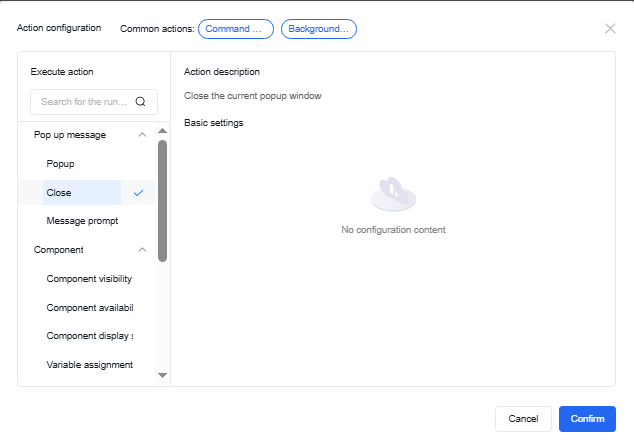Select the Close action item
Screen dimensions: 634x447
coord(59,192)
